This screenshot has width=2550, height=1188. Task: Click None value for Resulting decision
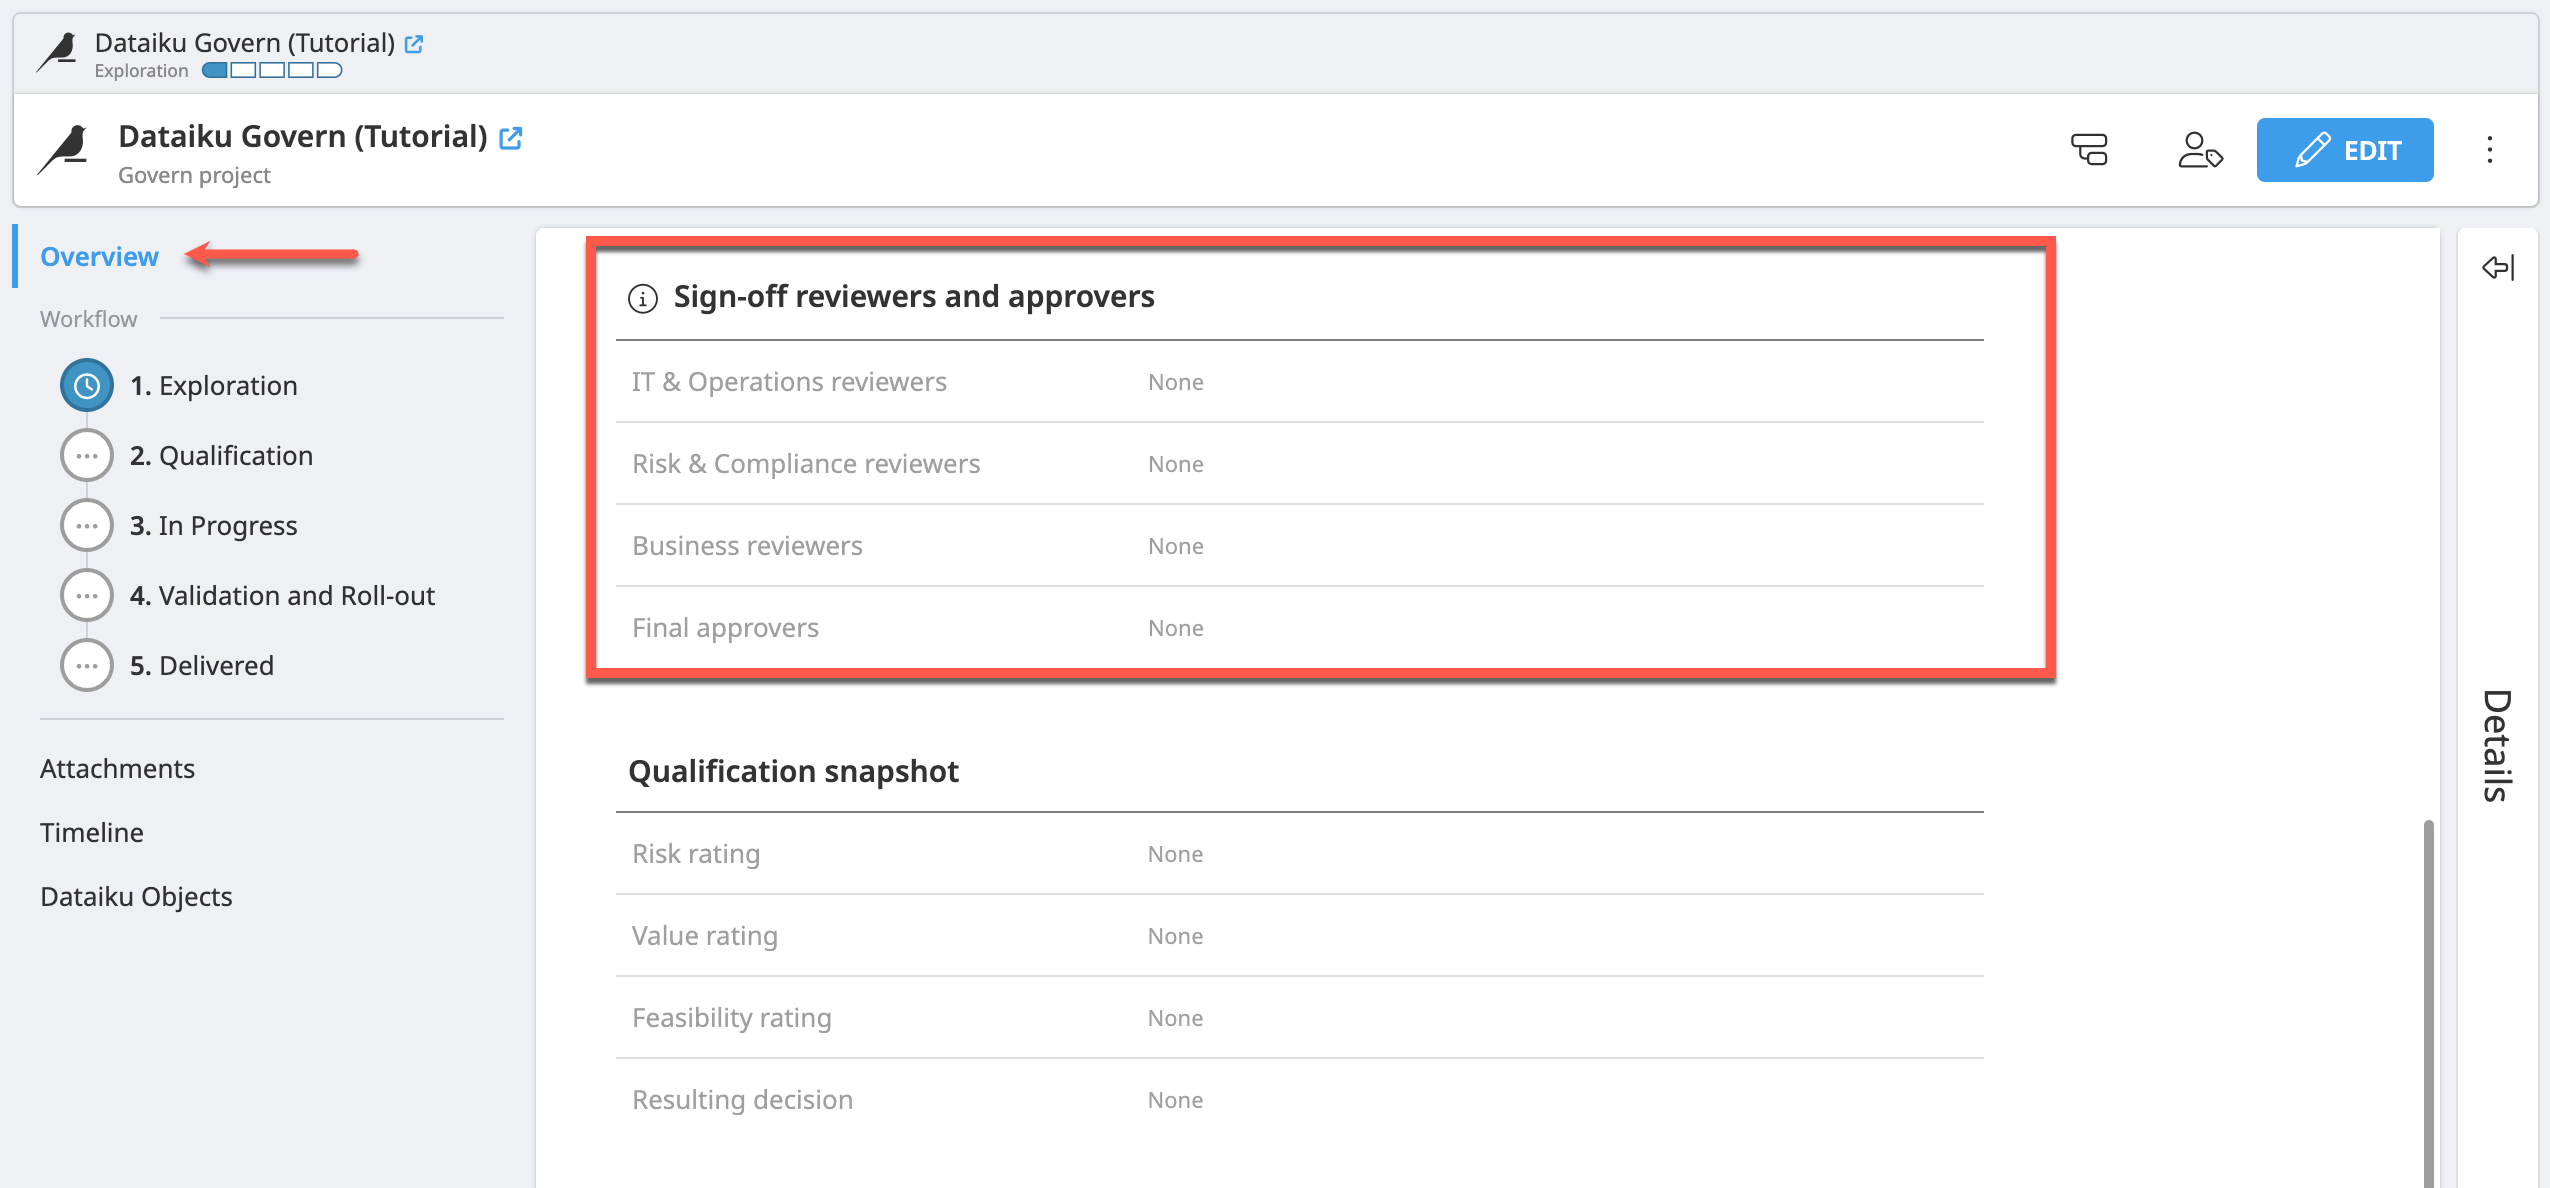(1175, 1100)
